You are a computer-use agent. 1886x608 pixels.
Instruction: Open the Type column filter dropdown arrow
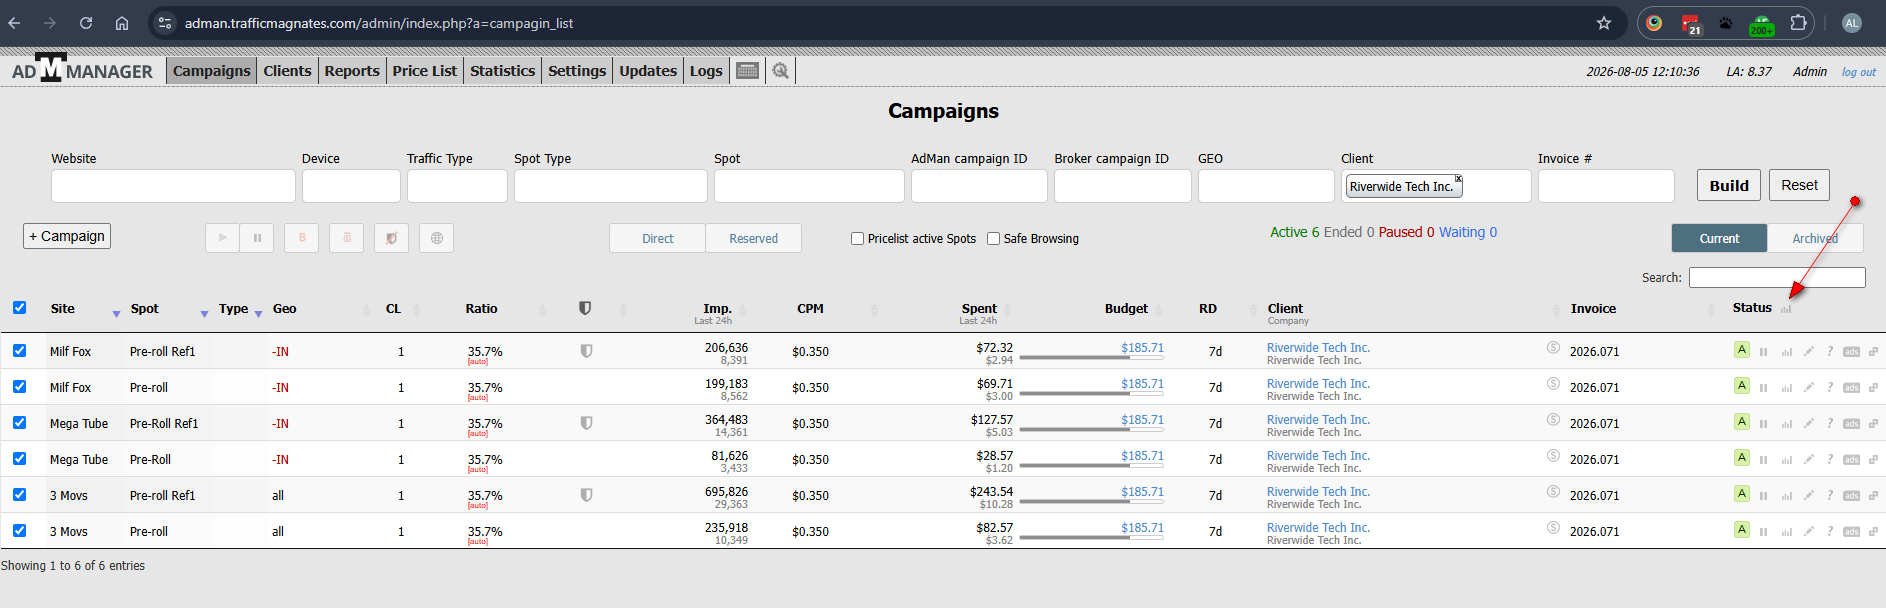pyautogui.click(x=258, y=314)
